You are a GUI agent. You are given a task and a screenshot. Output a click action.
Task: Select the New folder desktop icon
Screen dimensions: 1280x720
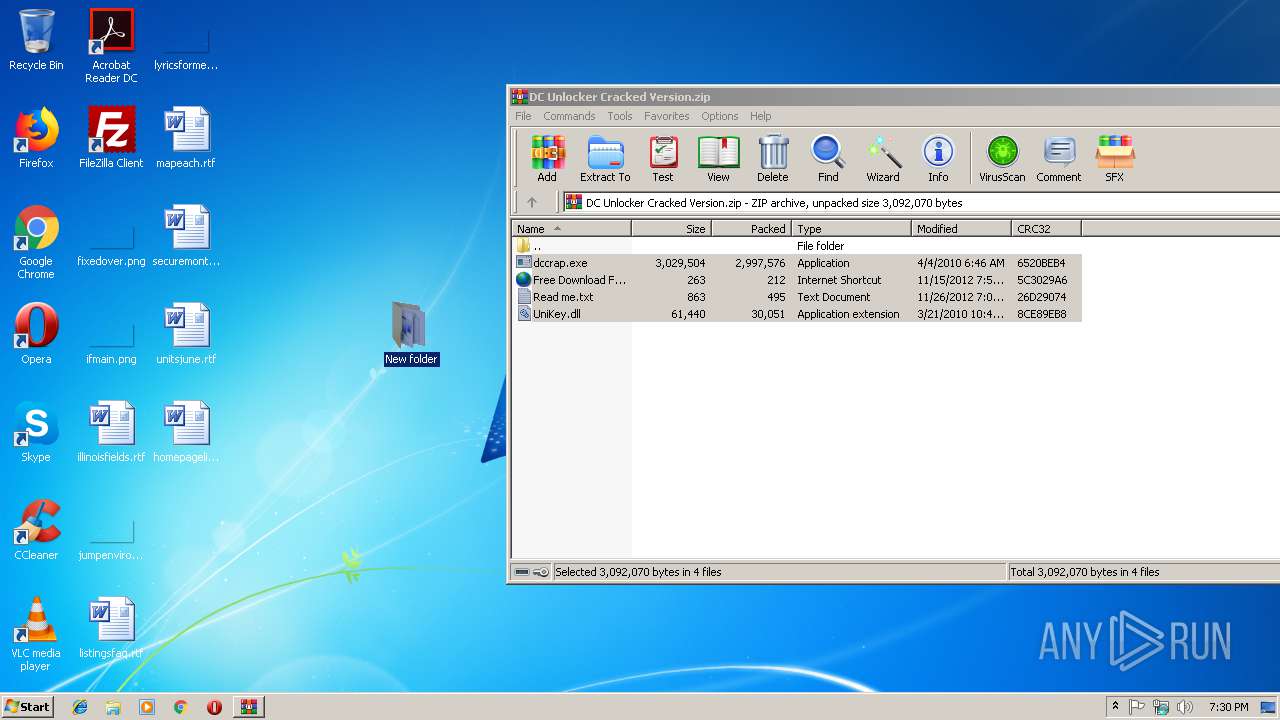(411, 334)
